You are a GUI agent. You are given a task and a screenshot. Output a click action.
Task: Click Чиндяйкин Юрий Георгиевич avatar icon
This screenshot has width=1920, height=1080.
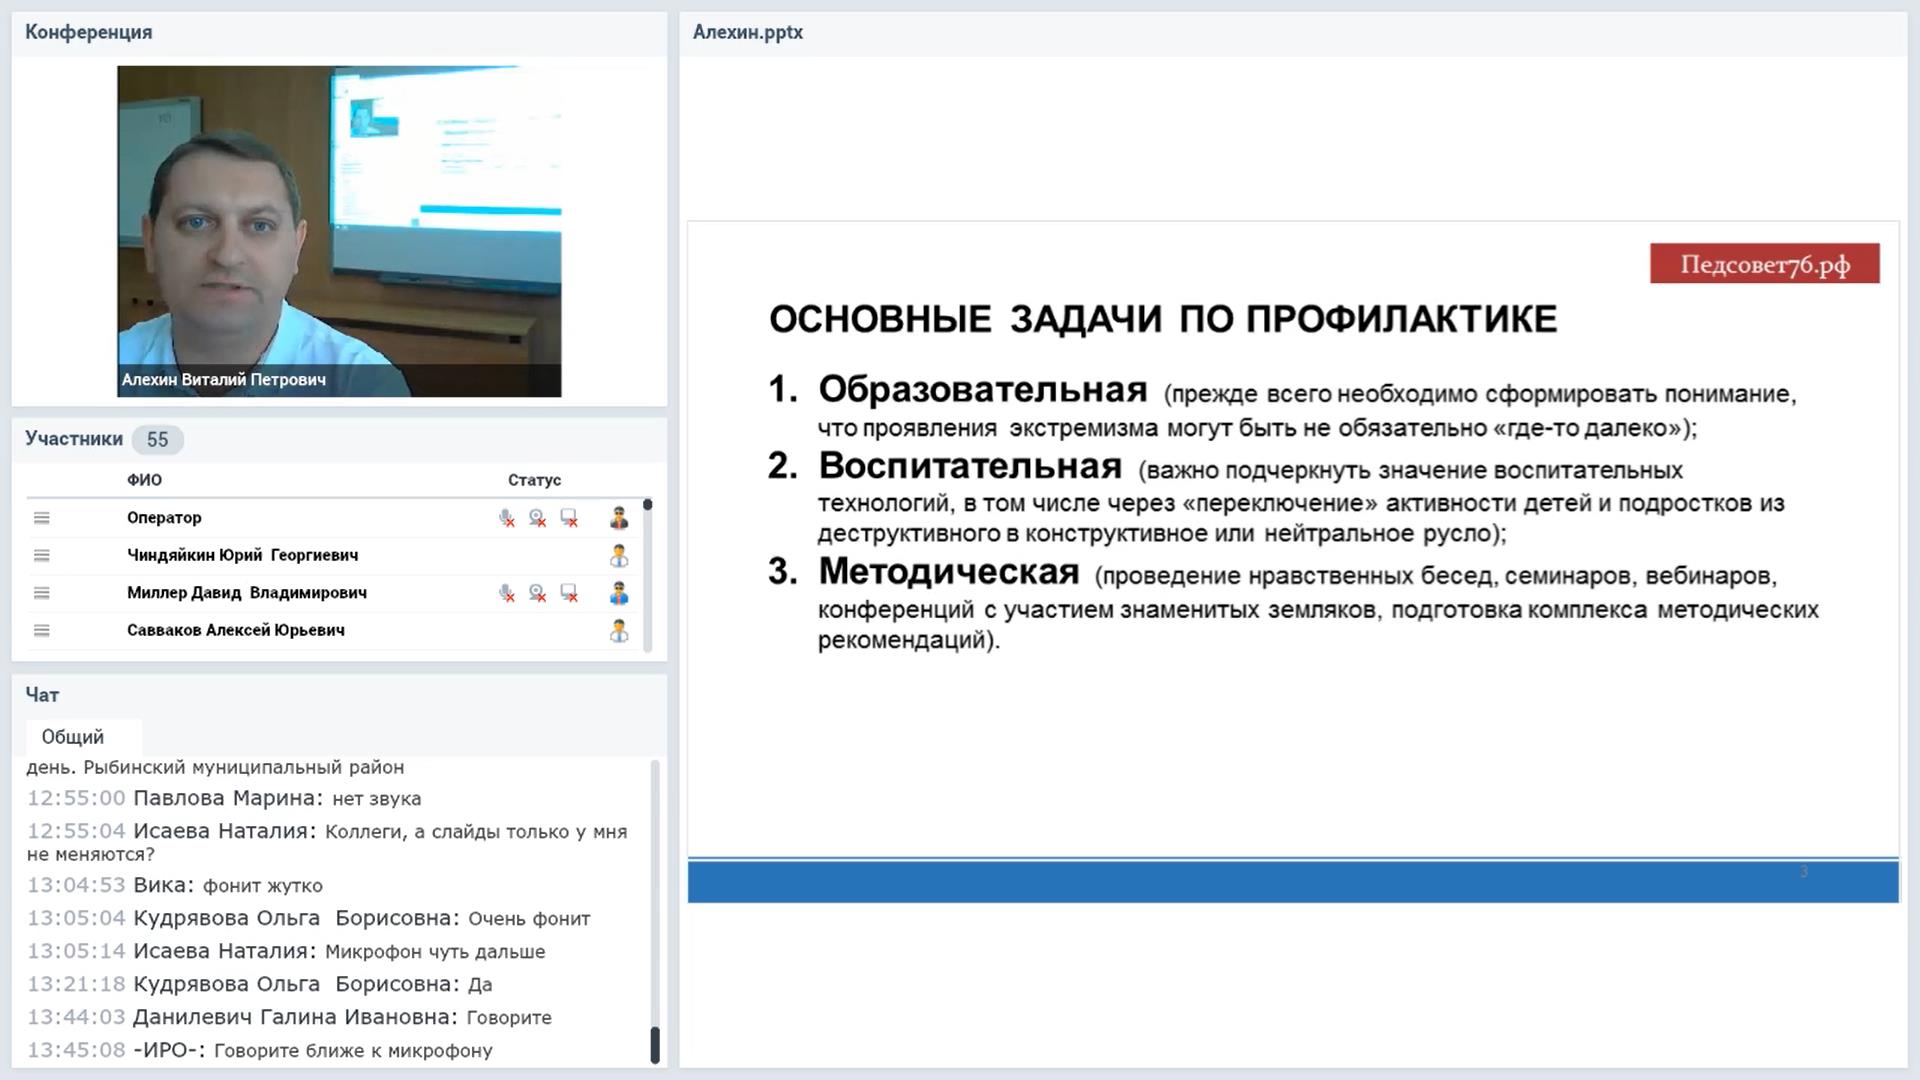(619, 555)
